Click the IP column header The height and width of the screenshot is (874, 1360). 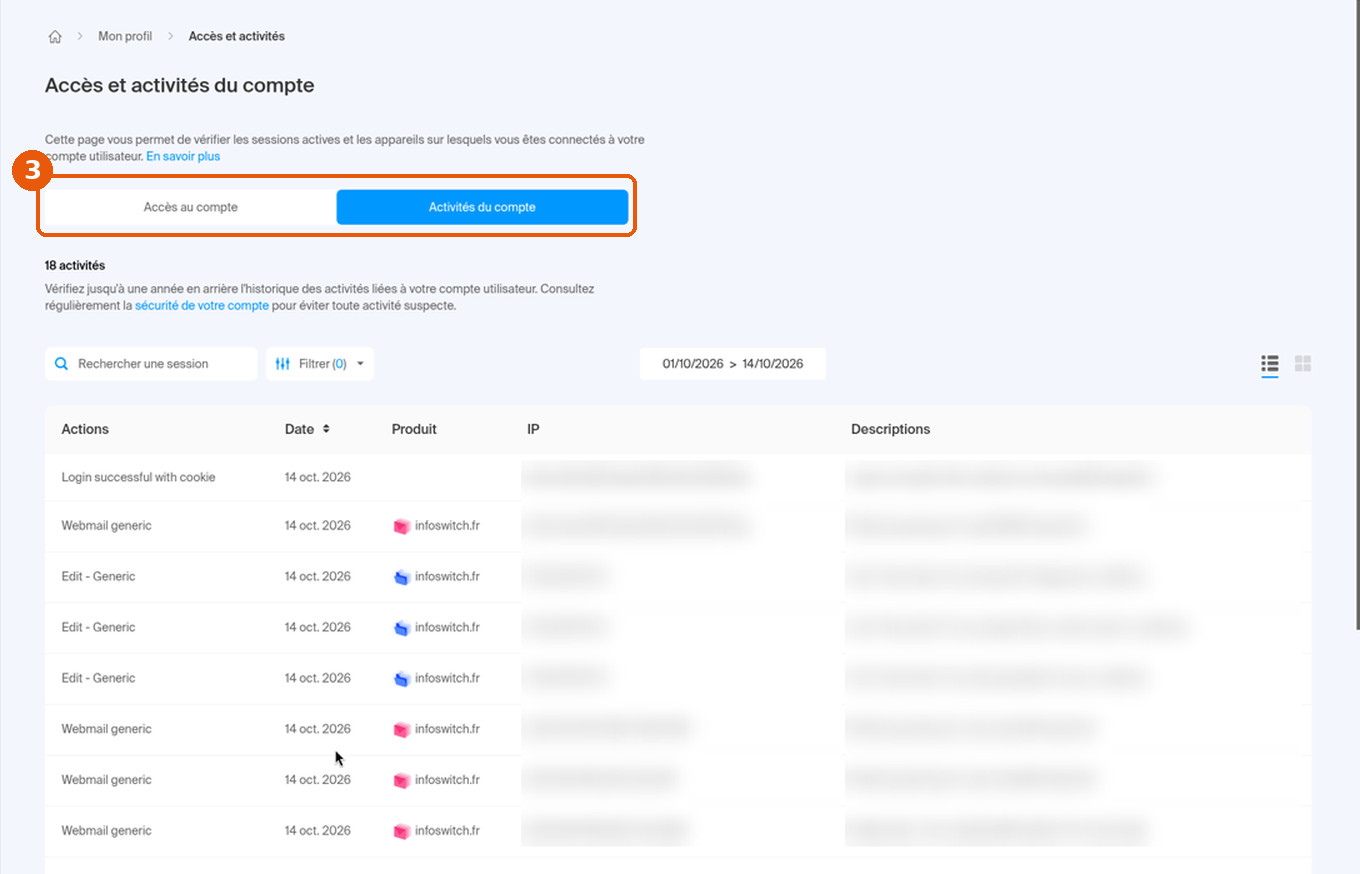pos(533,429)
